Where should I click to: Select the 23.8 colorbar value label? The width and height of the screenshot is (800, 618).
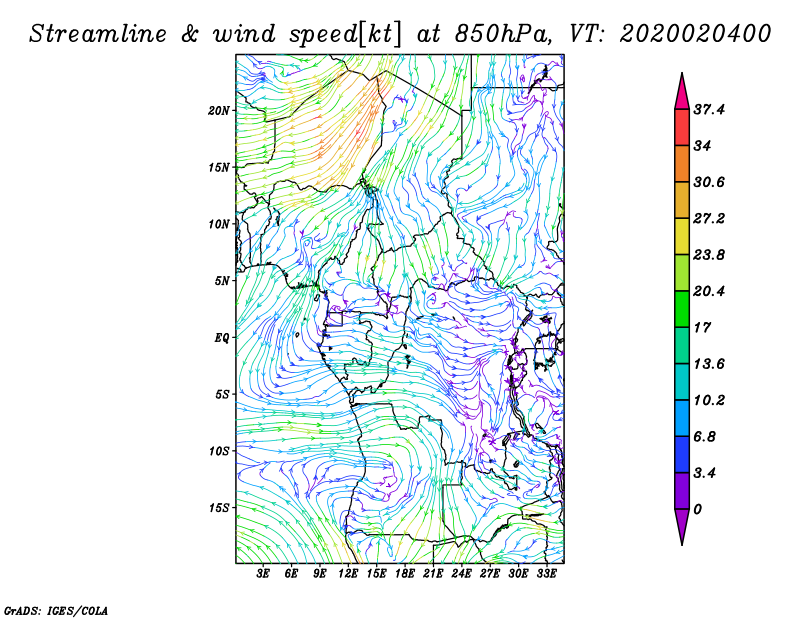click(709, 255)
